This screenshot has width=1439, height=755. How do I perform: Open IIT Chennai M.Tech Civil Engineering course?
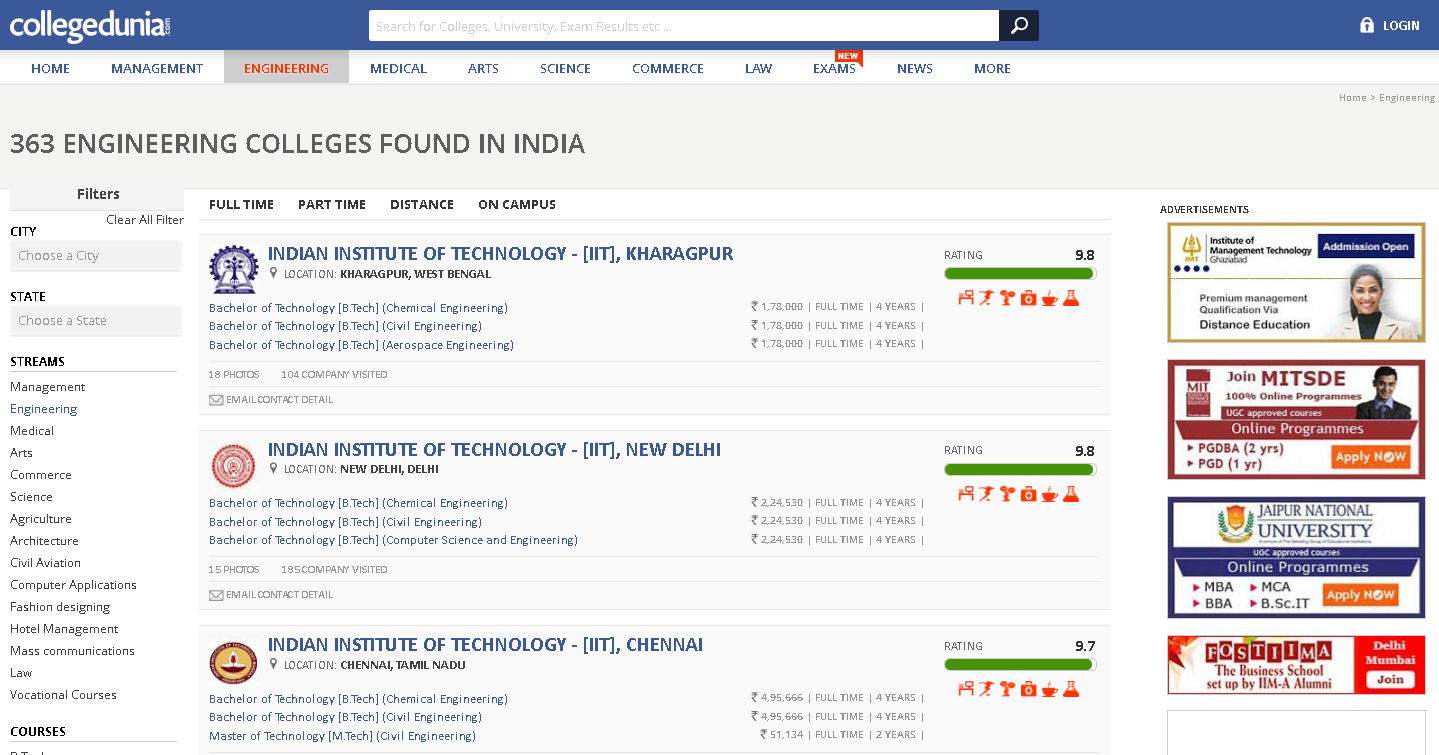point(342,736)
